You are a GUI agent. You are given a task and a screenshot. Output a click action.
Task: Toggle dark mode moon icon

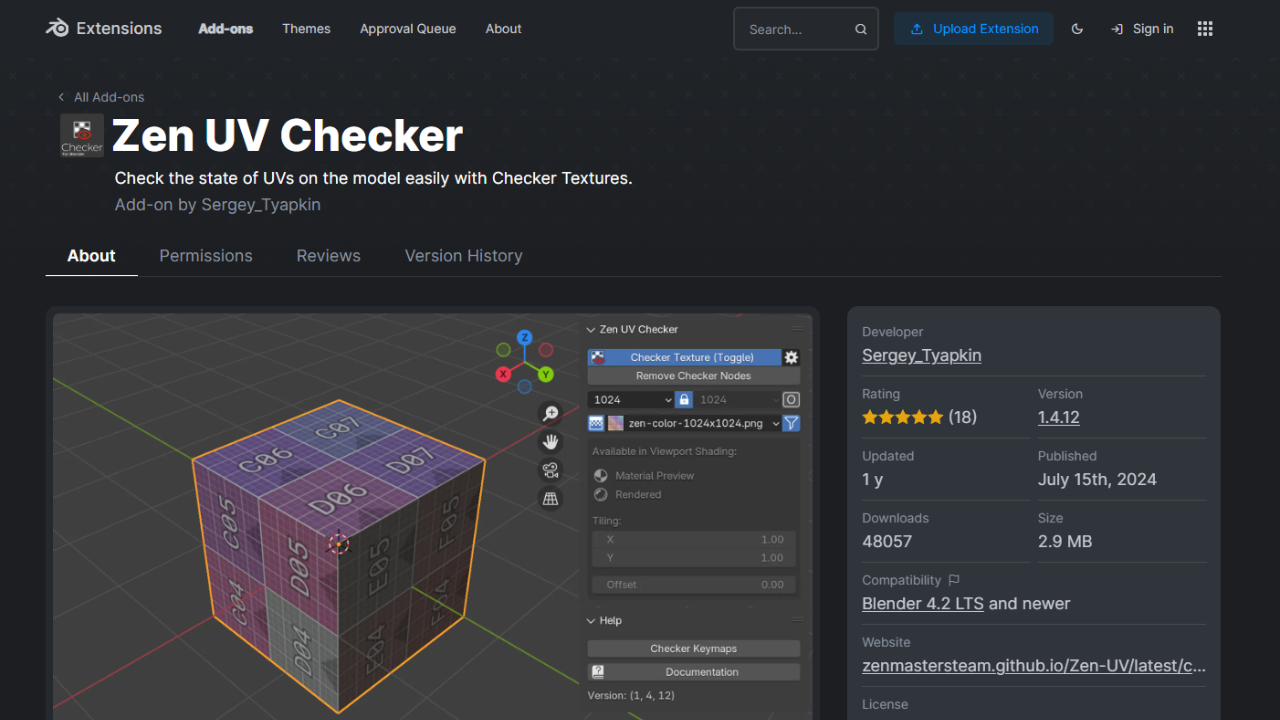1077,29
